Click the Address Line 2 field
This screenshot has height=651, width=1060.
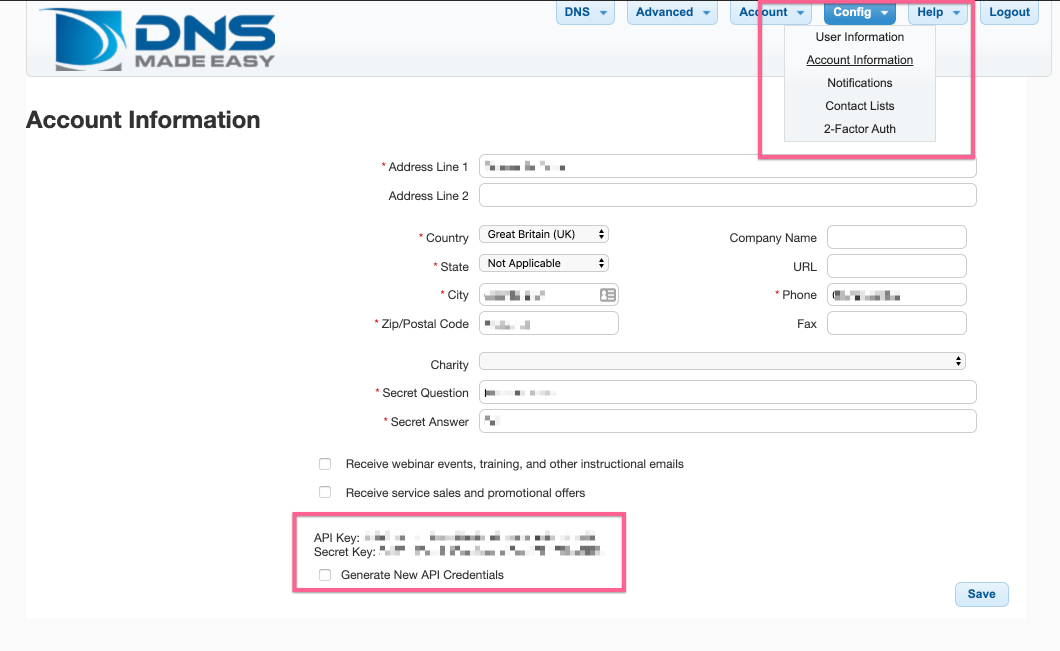click(727, 195)
